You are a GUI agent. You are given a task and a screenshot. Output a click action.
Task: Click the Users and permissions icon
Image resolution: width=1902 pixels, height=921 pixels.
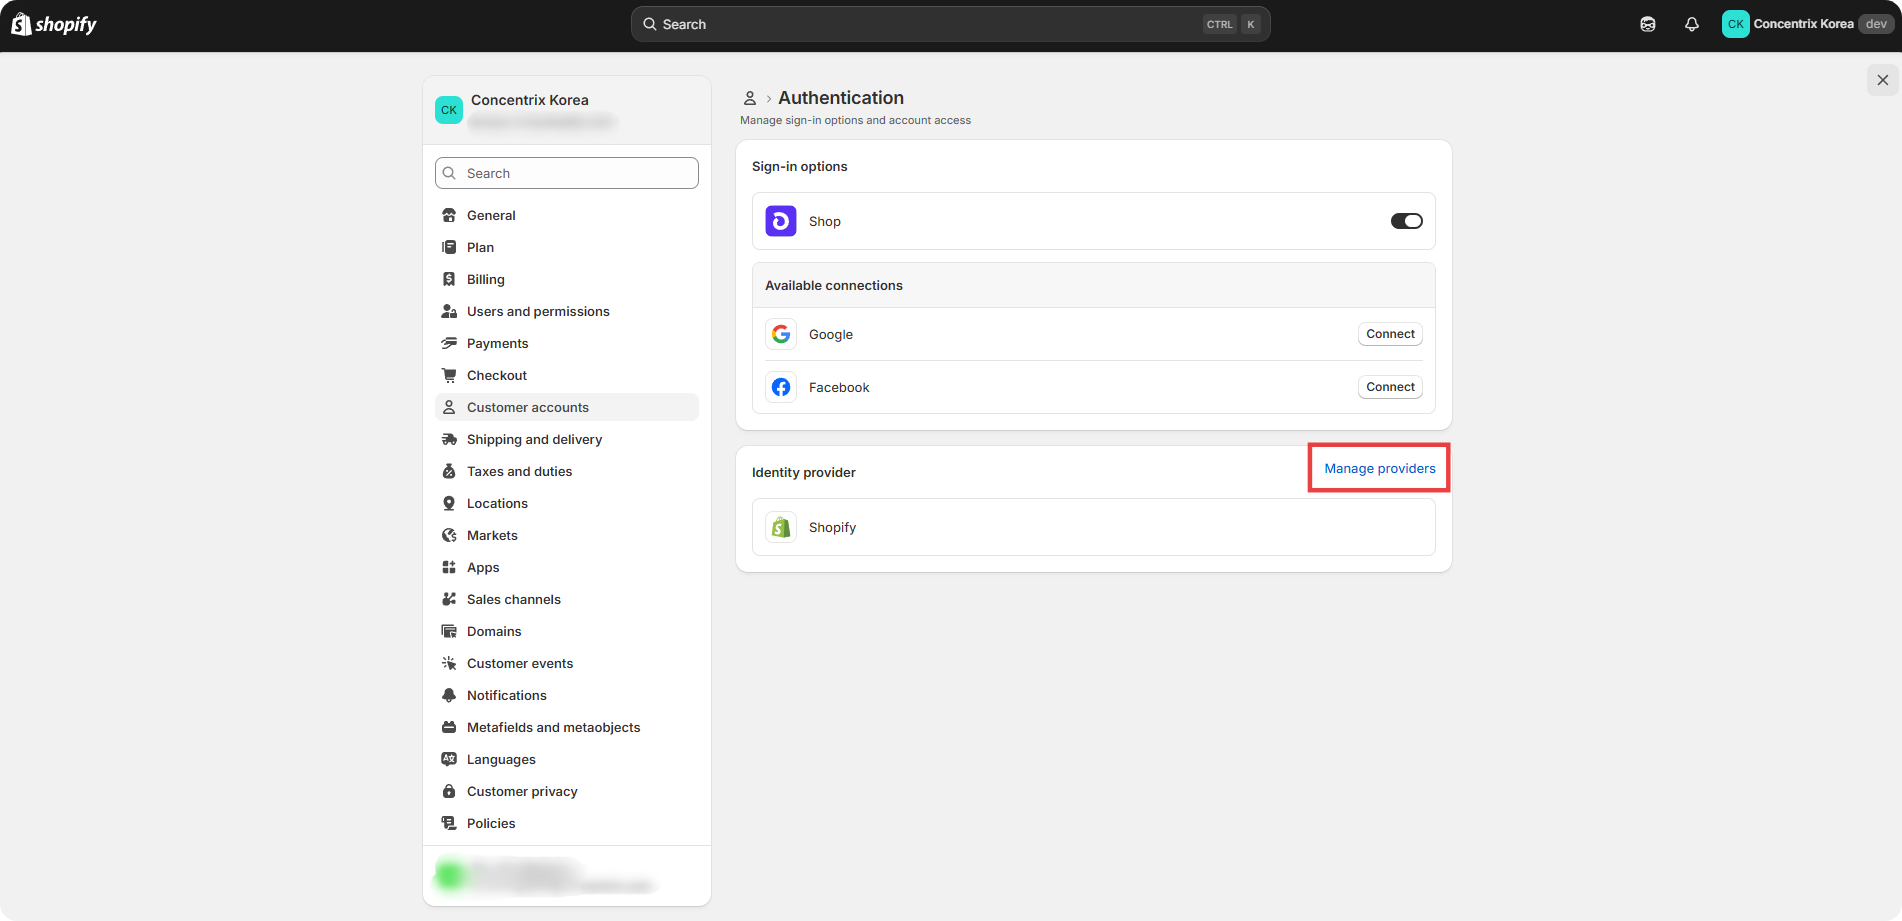(x=449, y=311)
